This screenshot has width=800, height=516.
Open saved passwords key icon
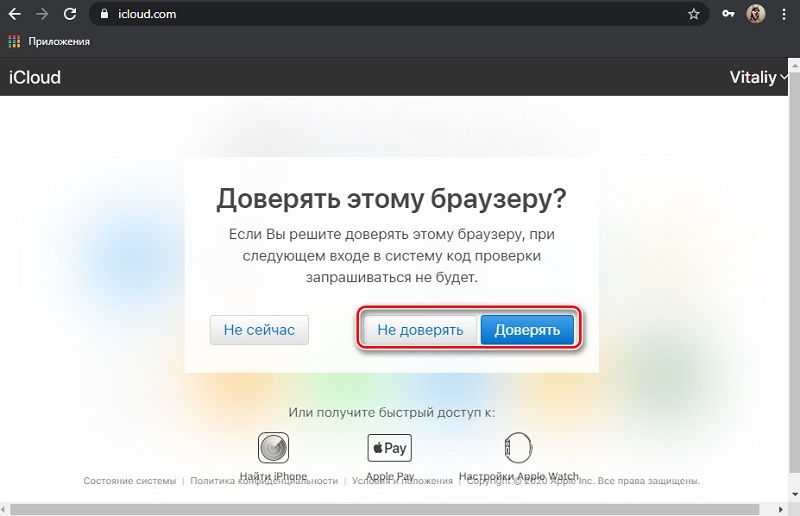[728, 14]
